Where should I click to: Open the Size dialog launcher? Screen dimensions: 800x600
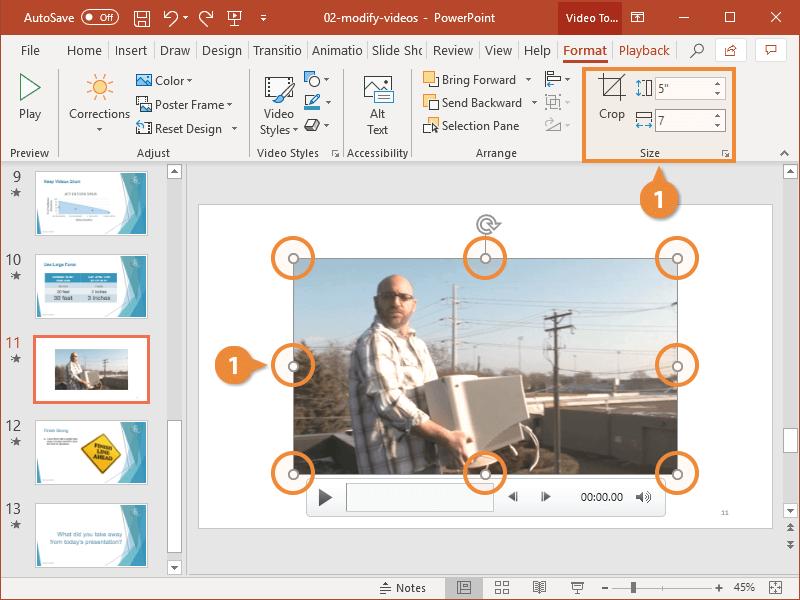726,154
